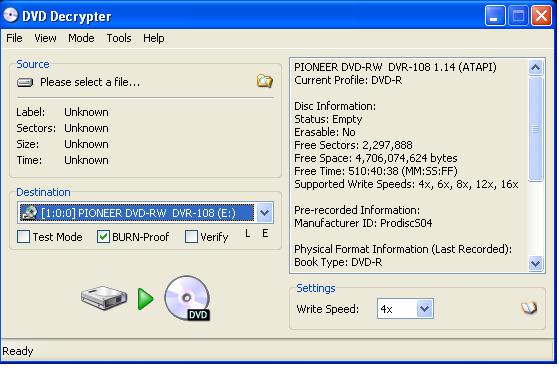Image resolution: width=559 pixels, height=384 pixels.
Task: Click 'Free Time: 510:40:38' line
Action: [376, 171]
